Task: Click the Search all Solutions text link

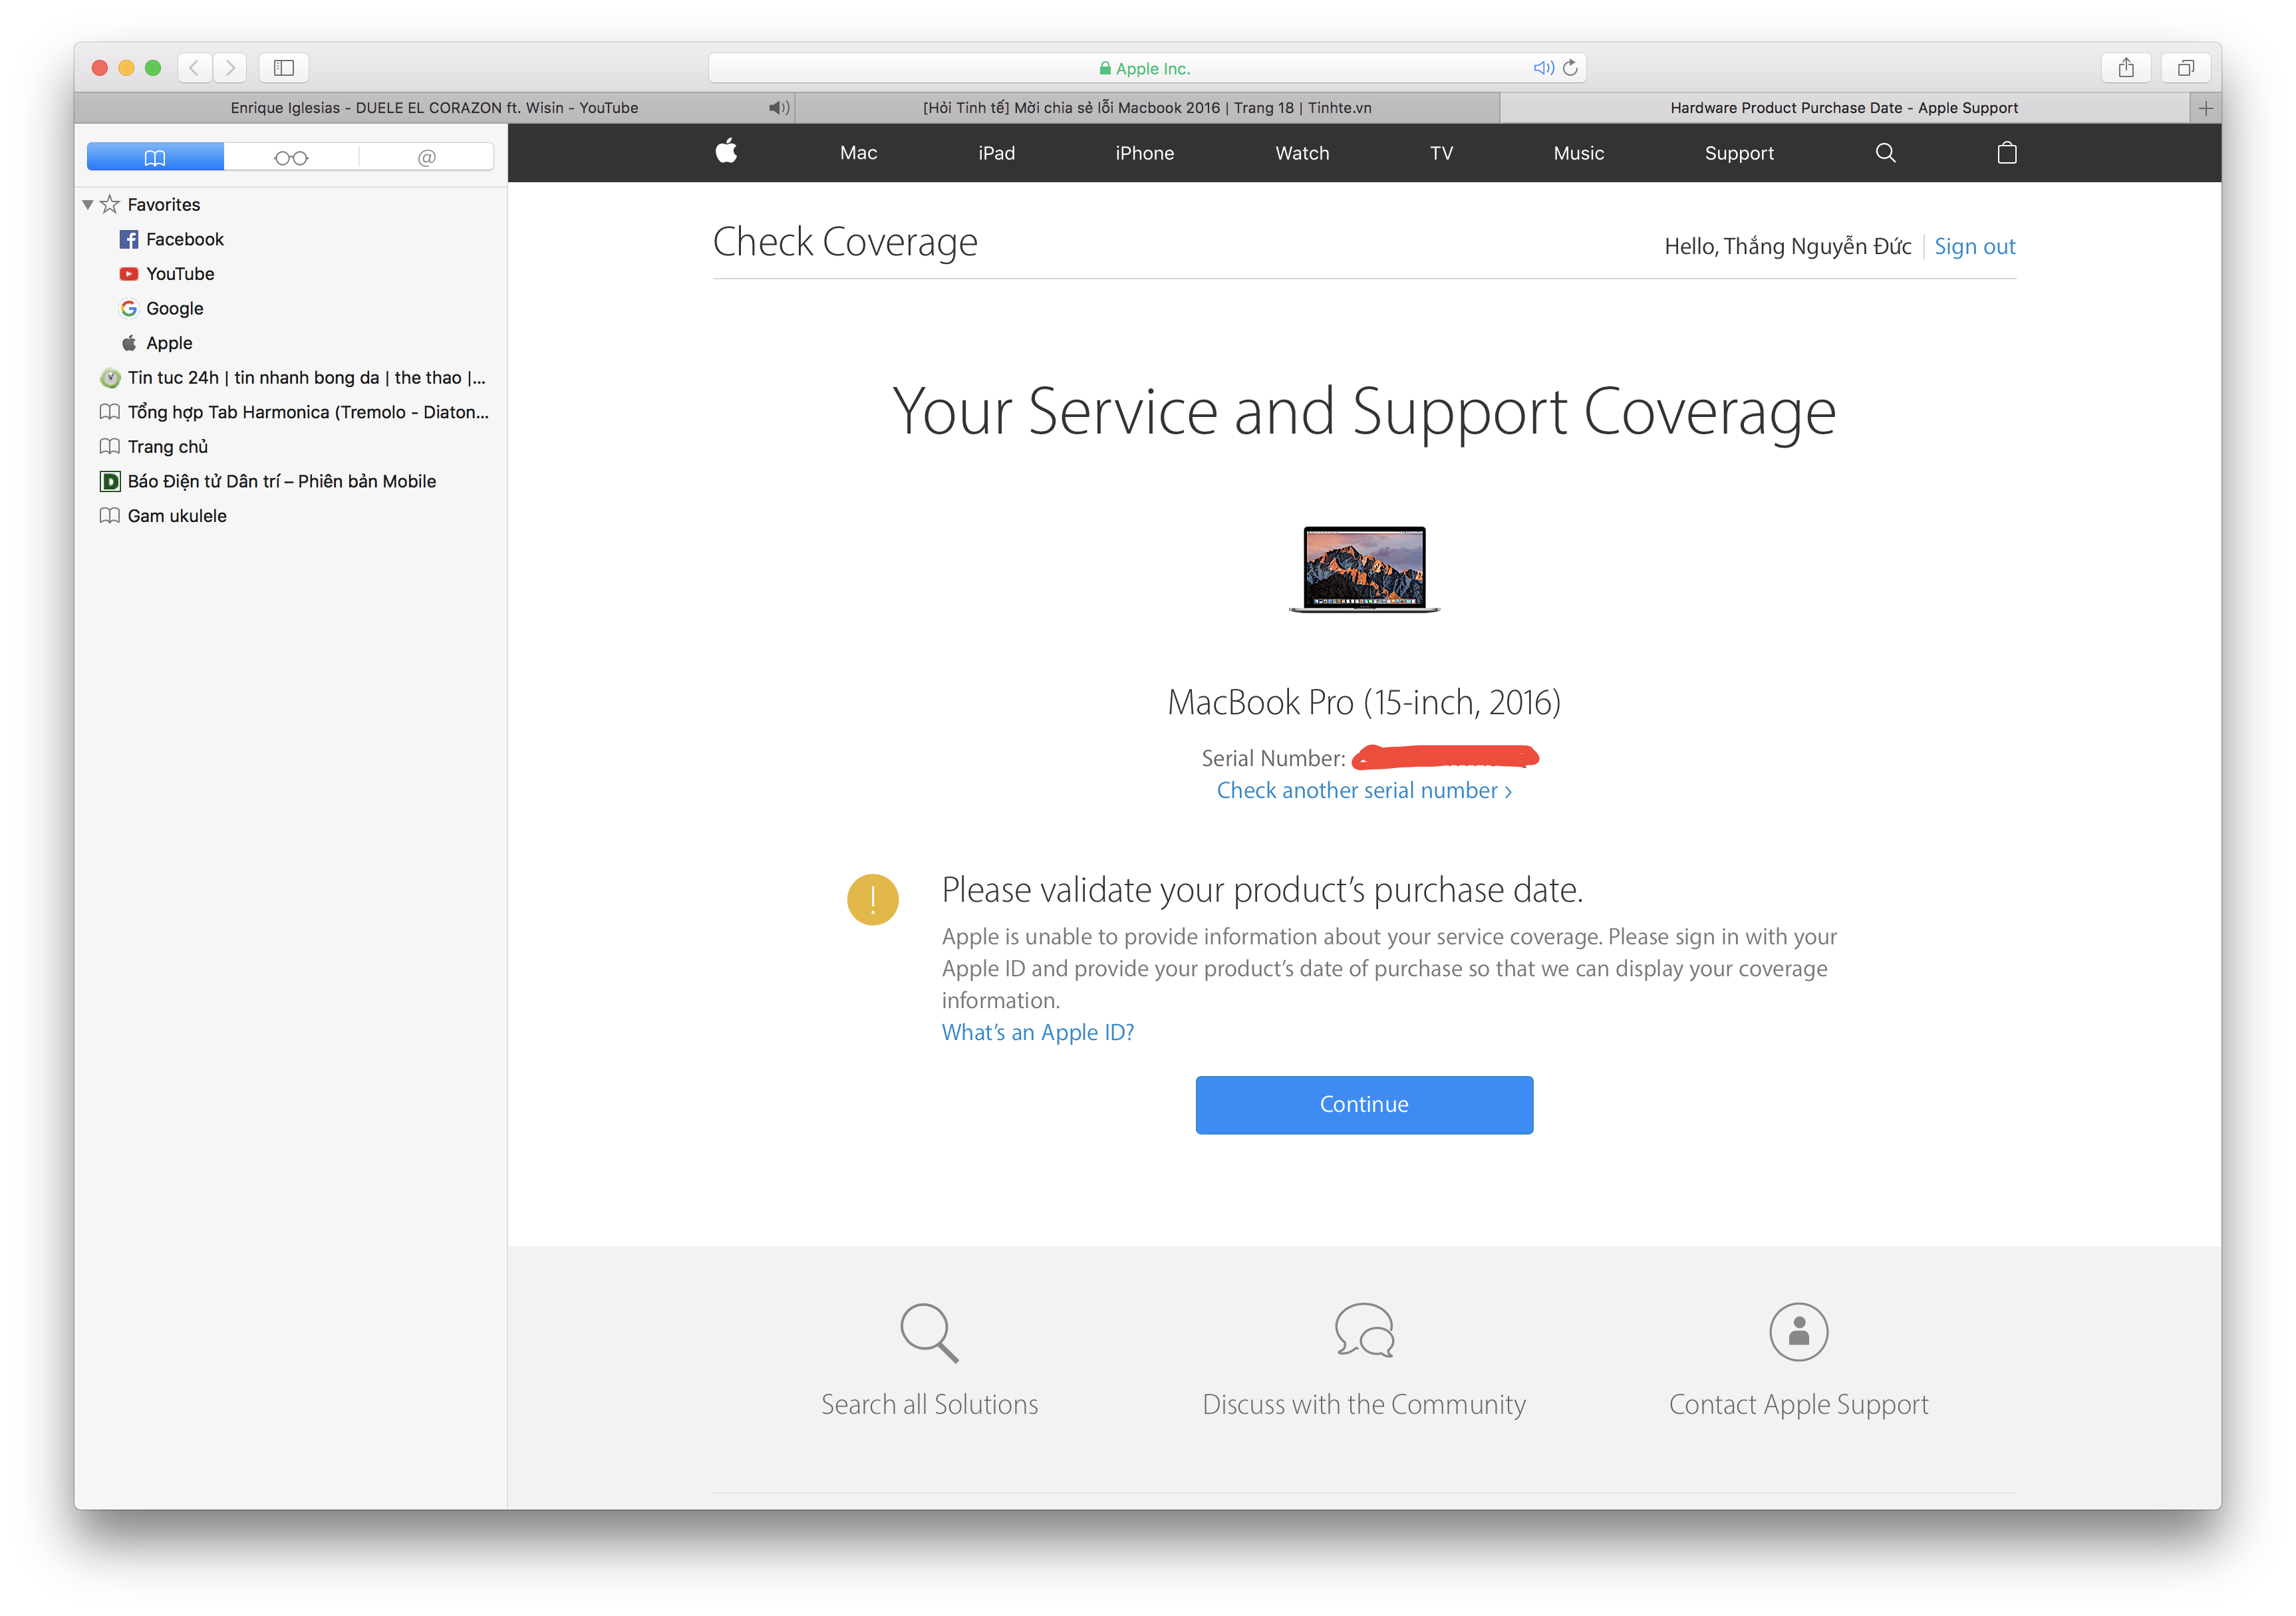Action: 929,1404
